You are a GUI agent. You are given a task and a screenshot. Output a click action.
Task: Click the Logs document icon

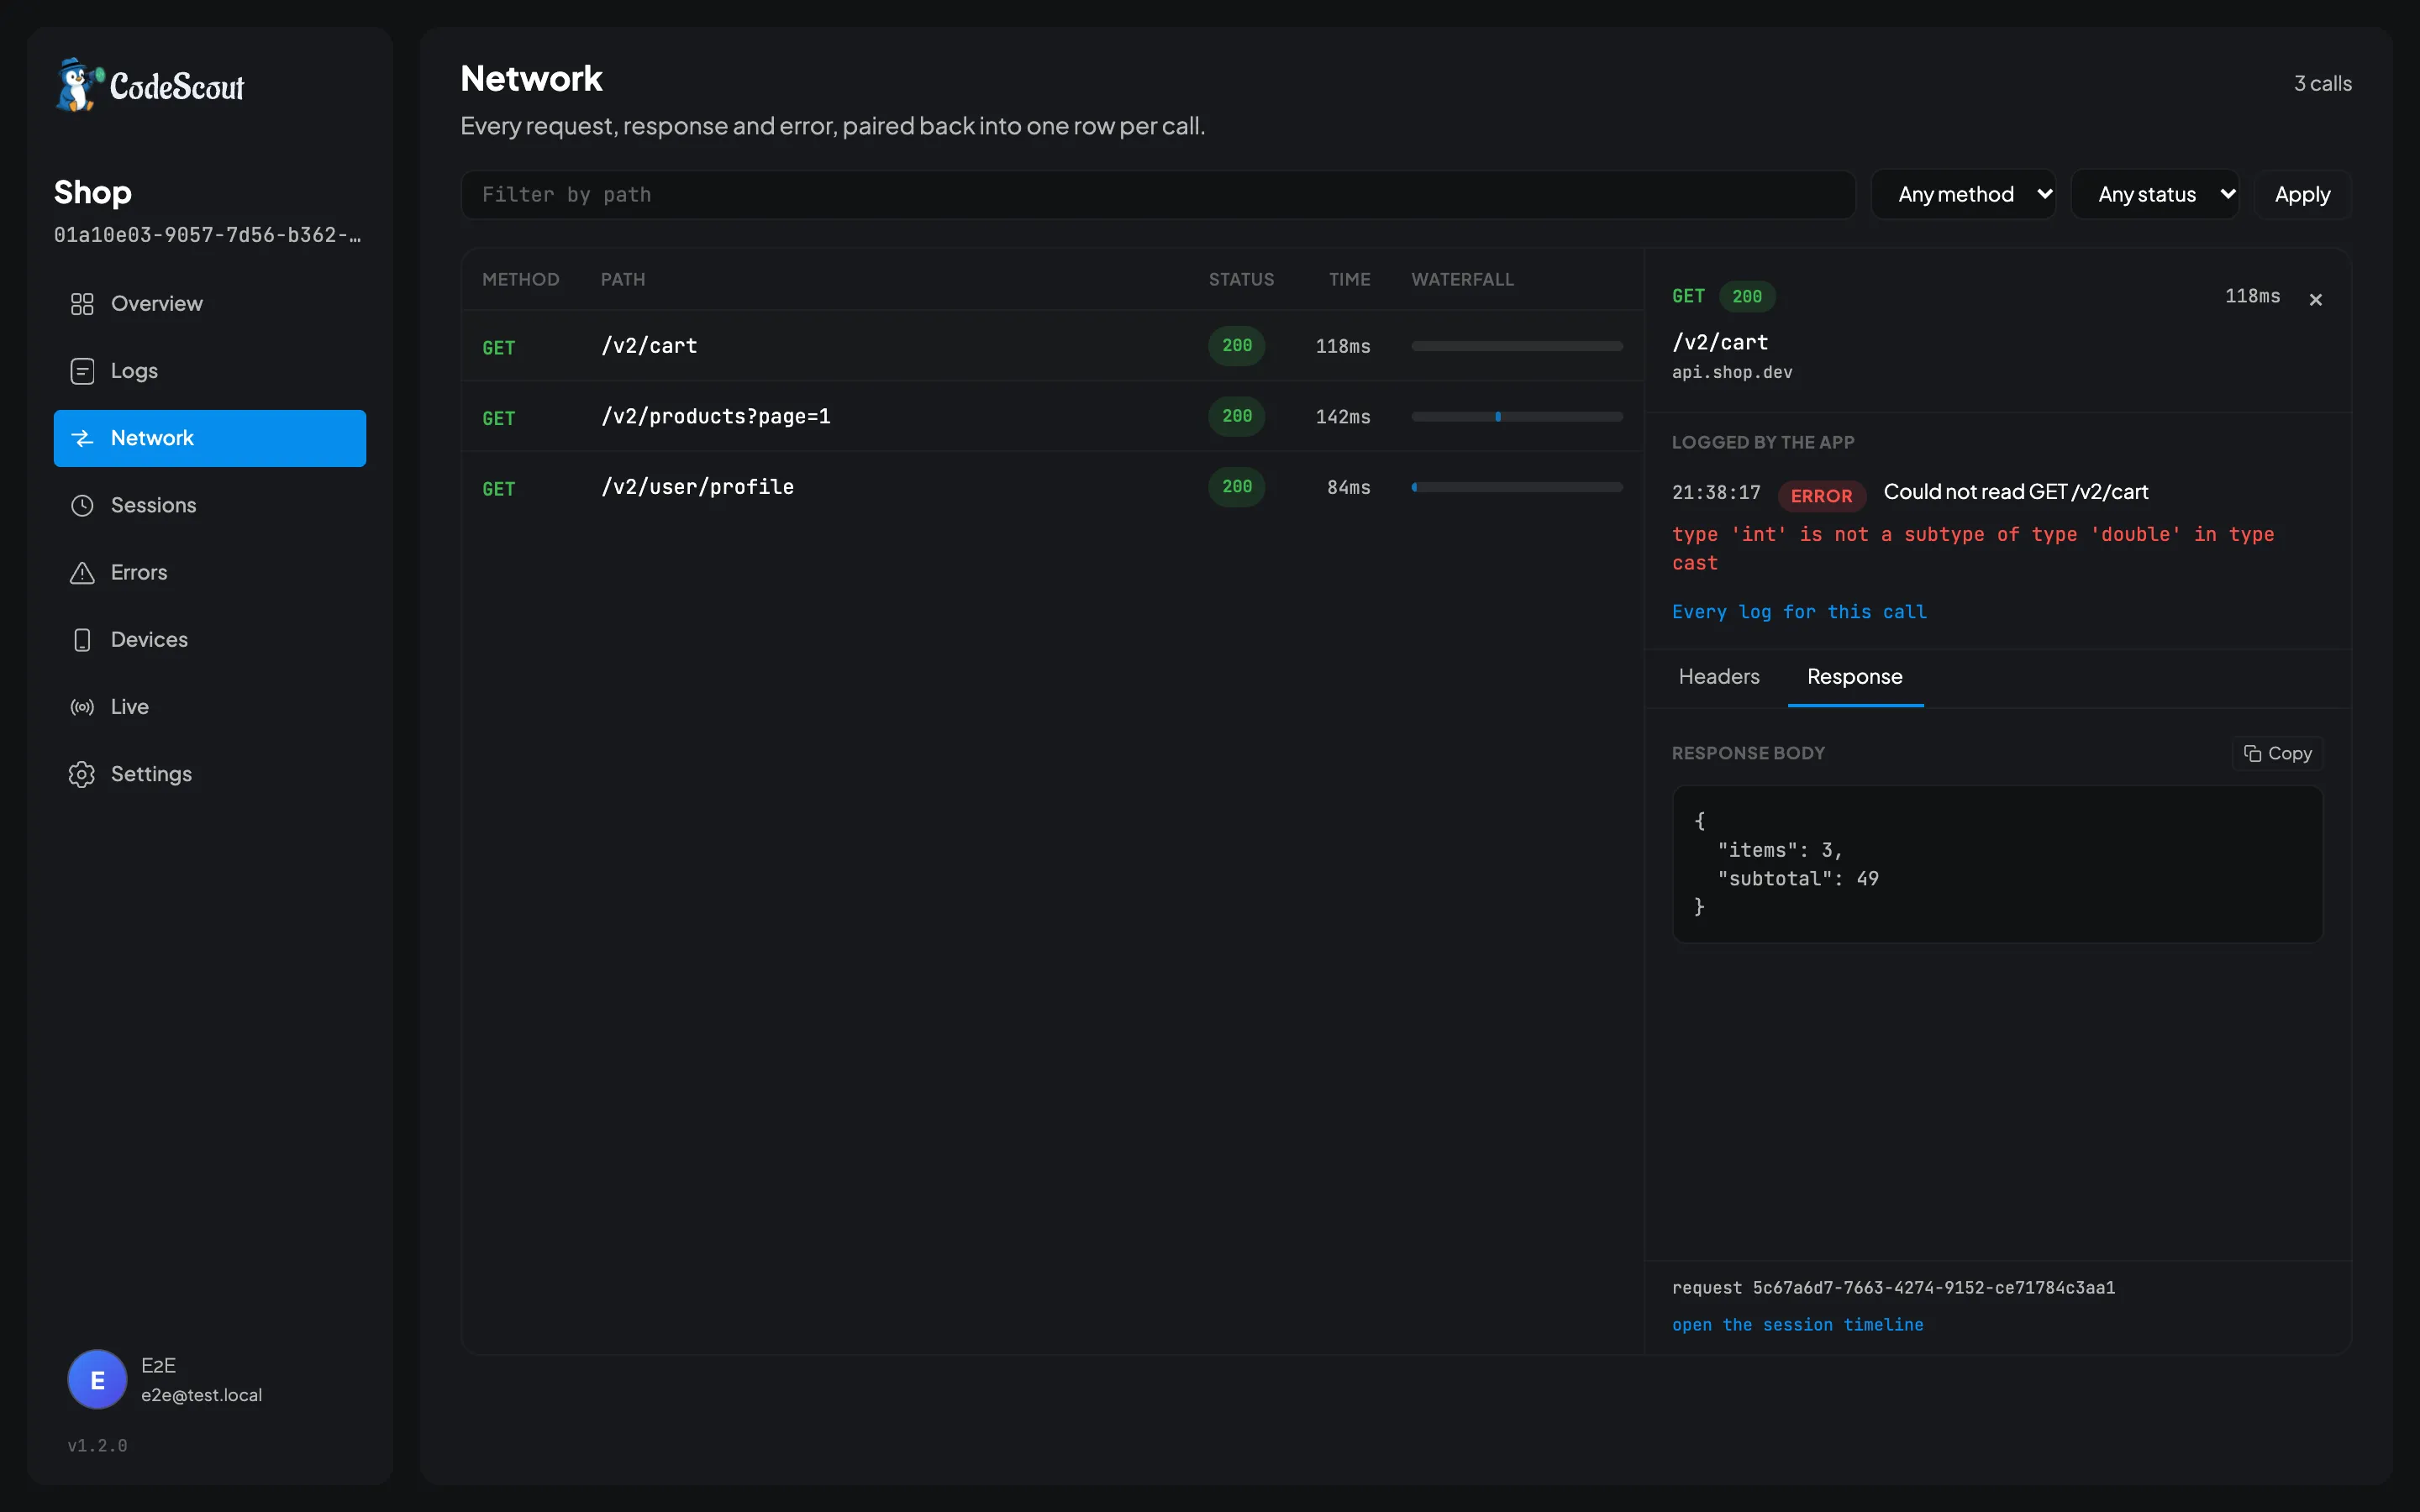(82, 371)
